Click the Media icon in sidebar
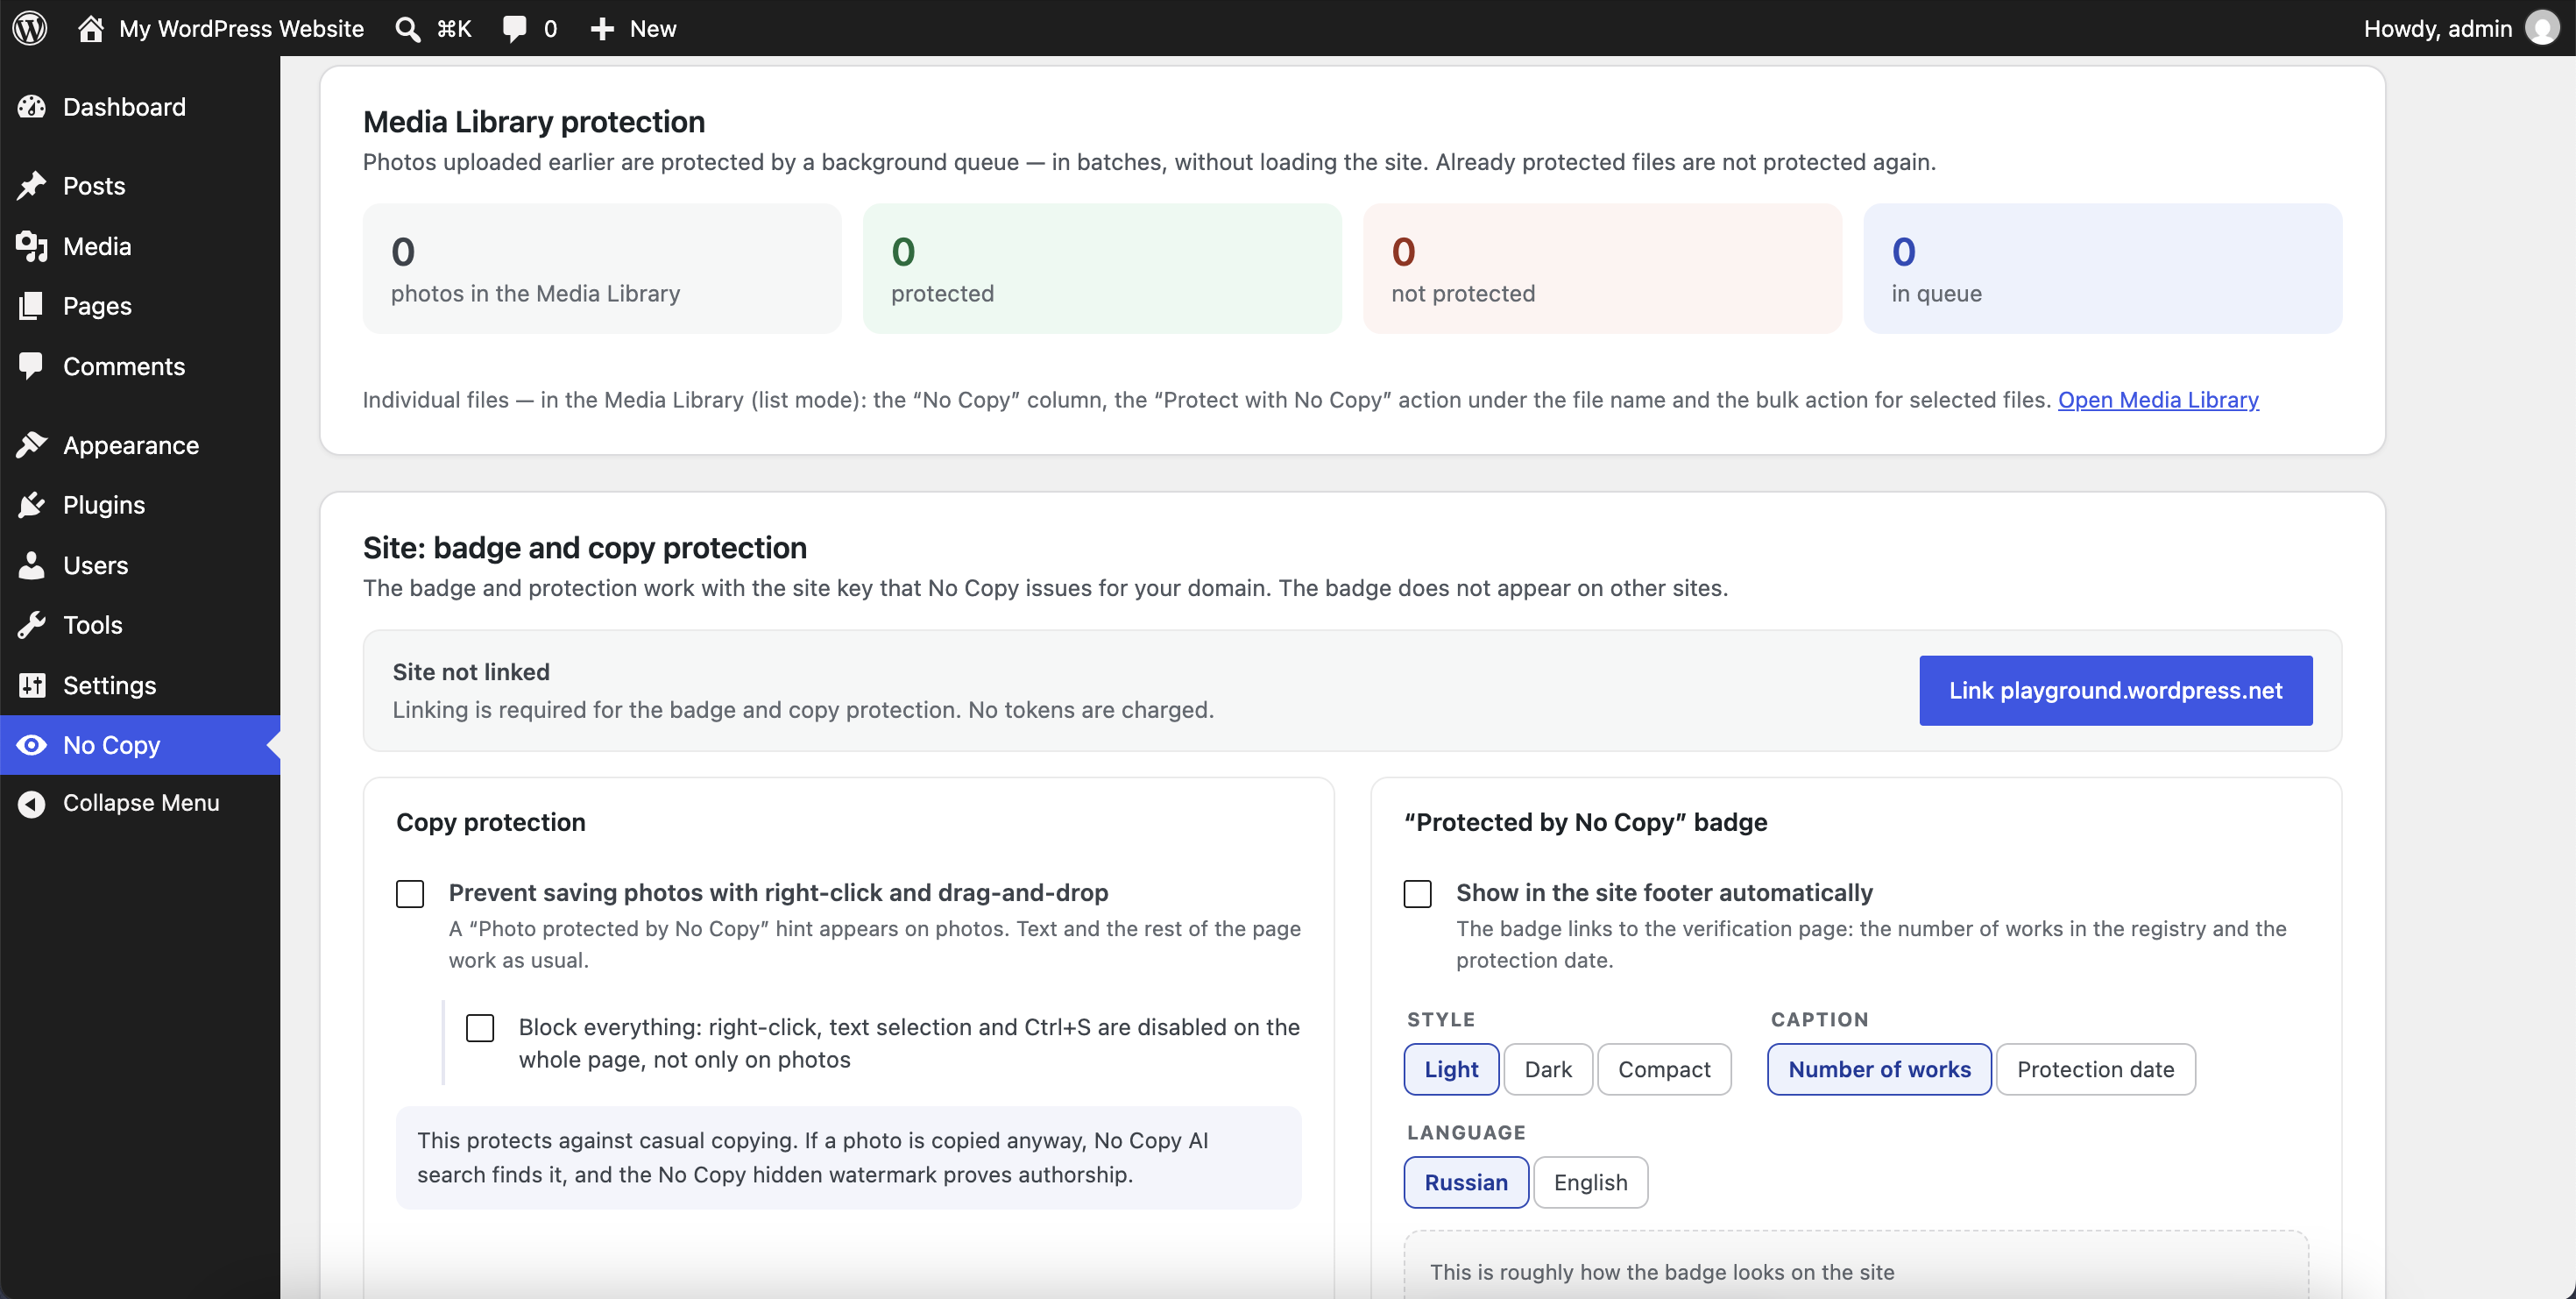 point(32,246)
